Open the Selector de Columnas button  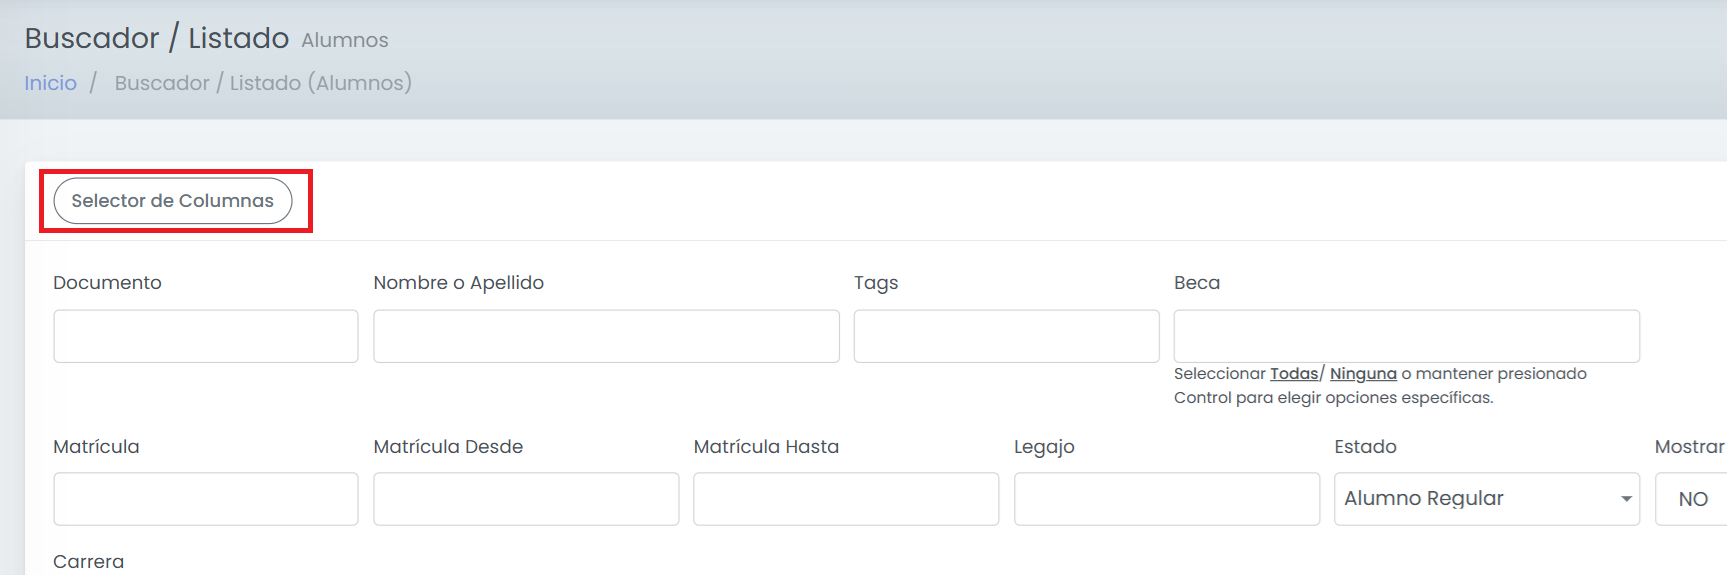coord(173,201)
